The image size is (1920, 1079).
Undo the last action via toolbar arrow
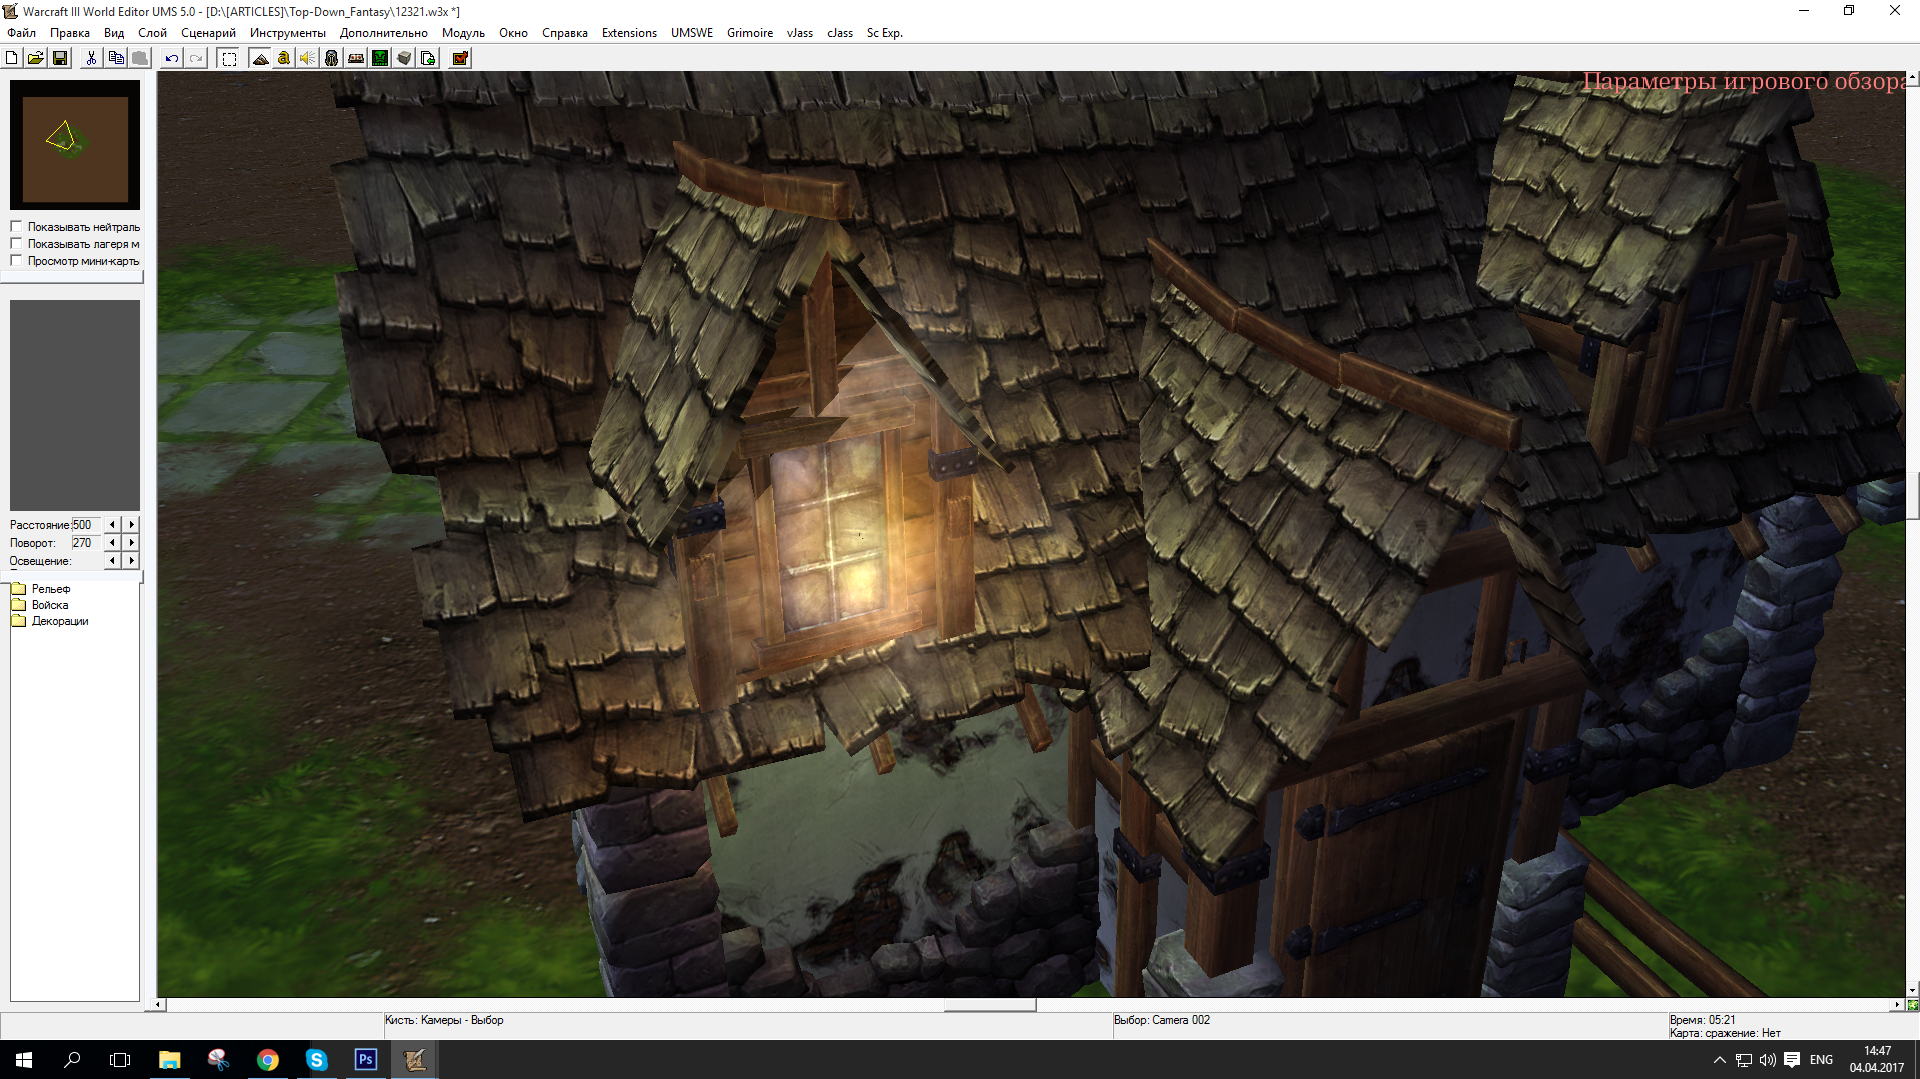pyautogui.click(x=172, y=58)
